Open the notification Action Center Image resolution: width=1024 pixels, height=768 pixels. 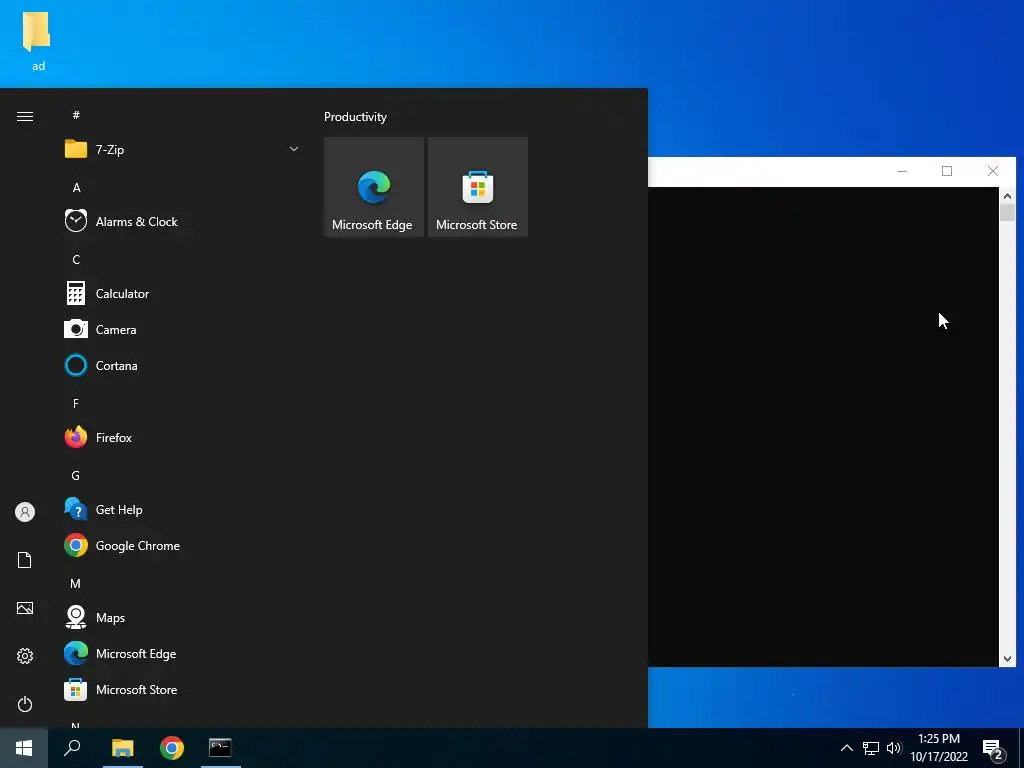(x=994, y=749)
